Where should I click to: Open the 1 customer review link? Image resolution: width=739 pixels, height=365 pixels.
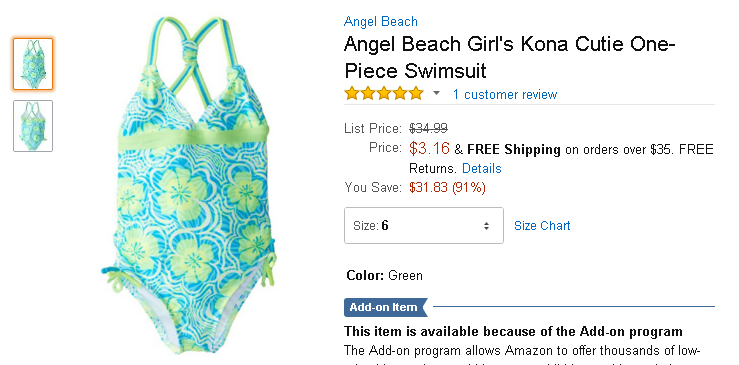click(505, 94)
